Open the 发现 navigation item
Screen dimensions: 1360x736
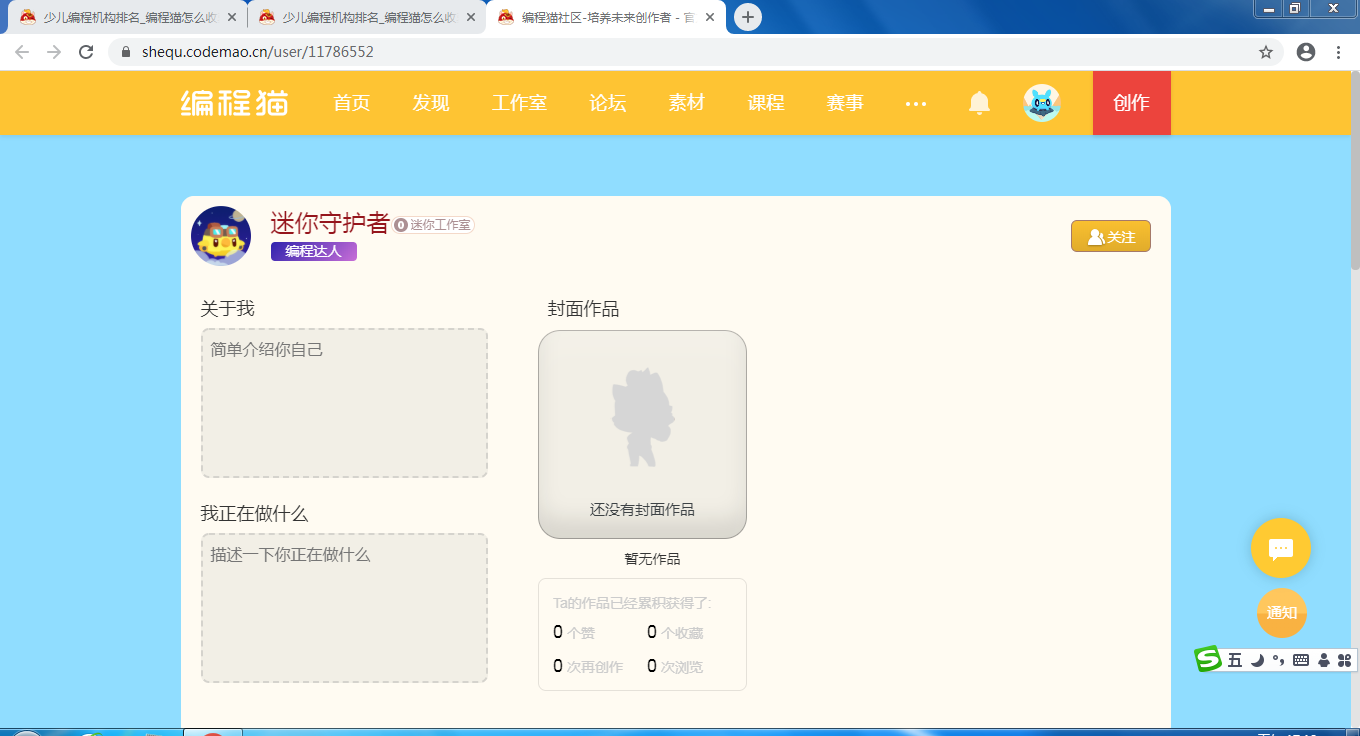tap(431, 103)
